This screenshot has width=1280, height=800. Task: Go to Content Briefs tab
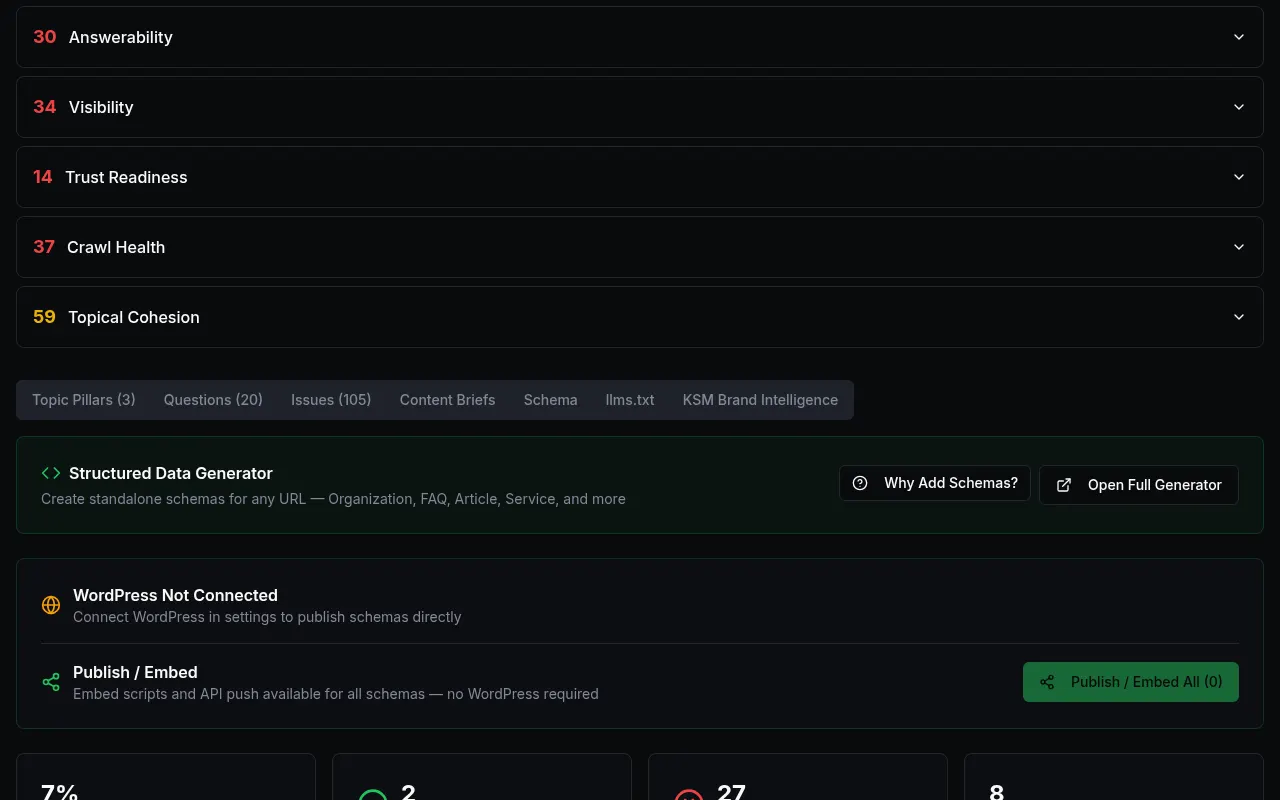447,400
